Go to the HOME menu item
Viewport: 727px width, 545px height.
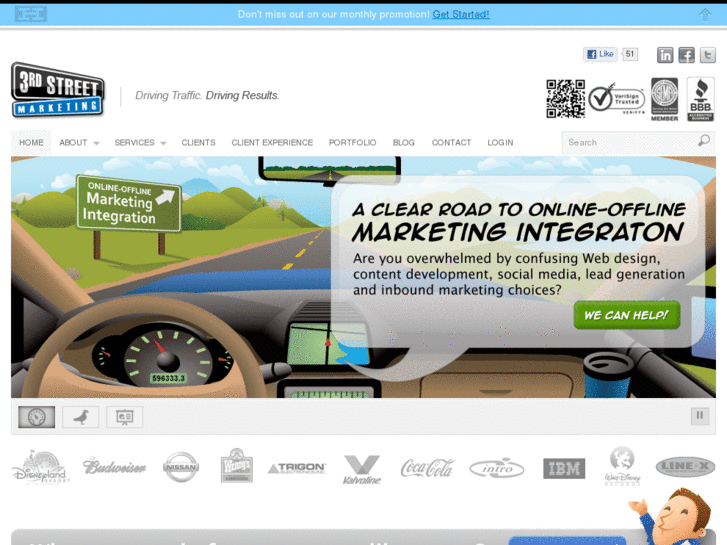(x=31, y=142)
